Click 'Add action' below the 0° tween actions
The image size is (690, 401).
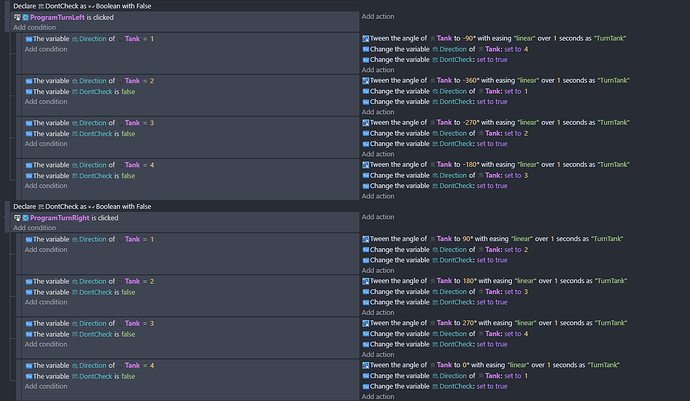tap(379, 397)
